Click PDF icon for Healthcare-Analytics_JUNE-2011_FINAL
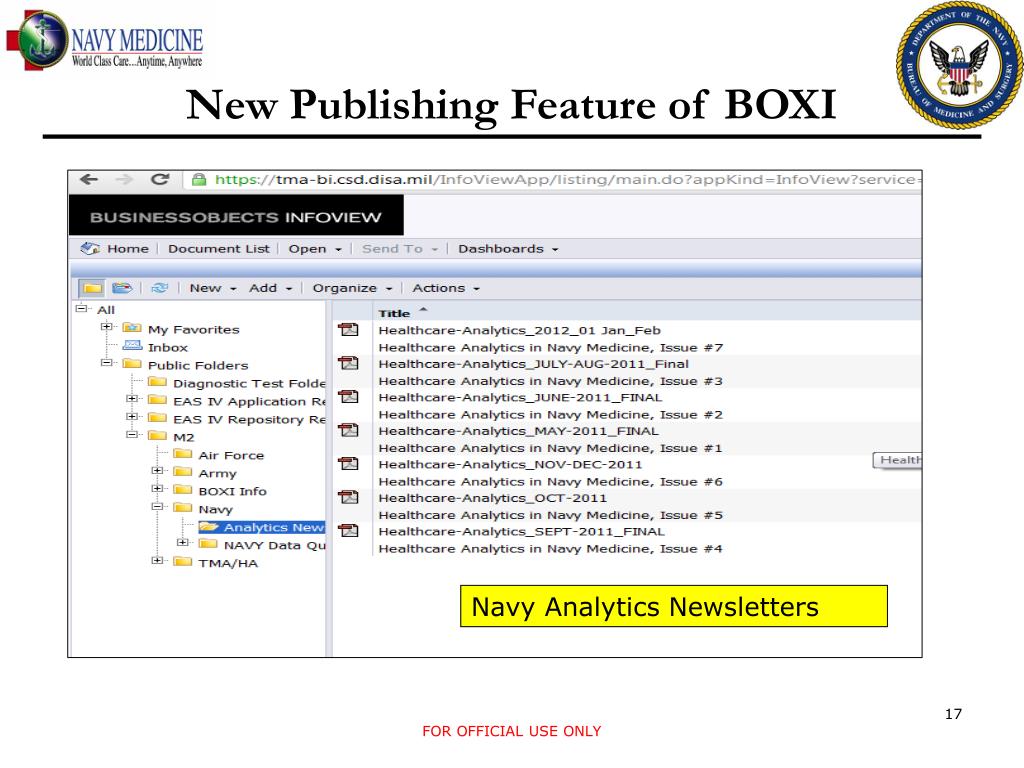 point(348,397)
